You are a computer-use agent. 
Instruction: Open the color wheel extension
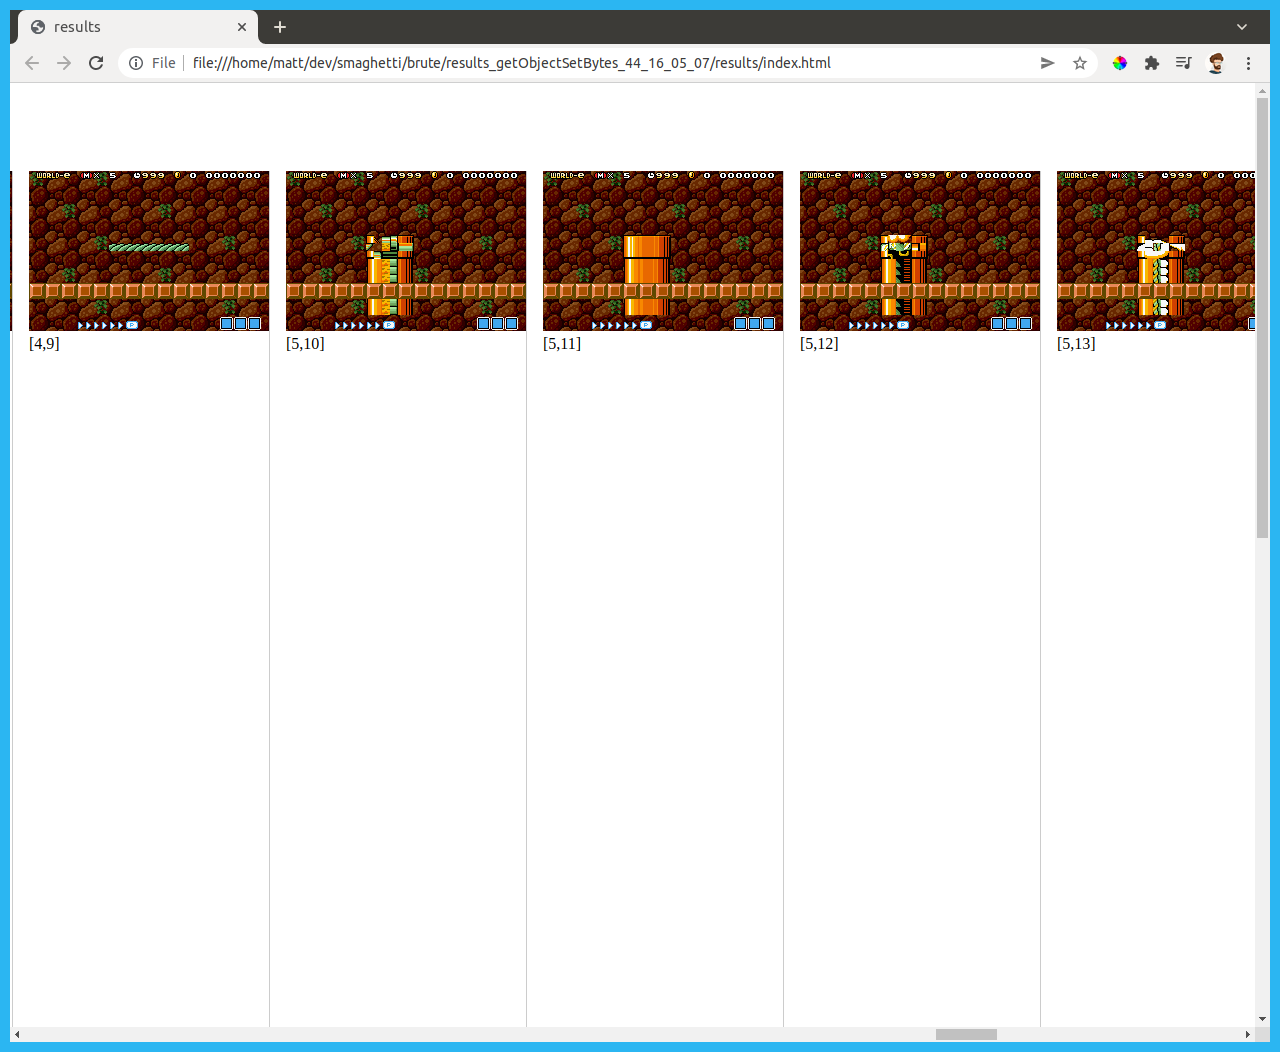(1120, 63)
